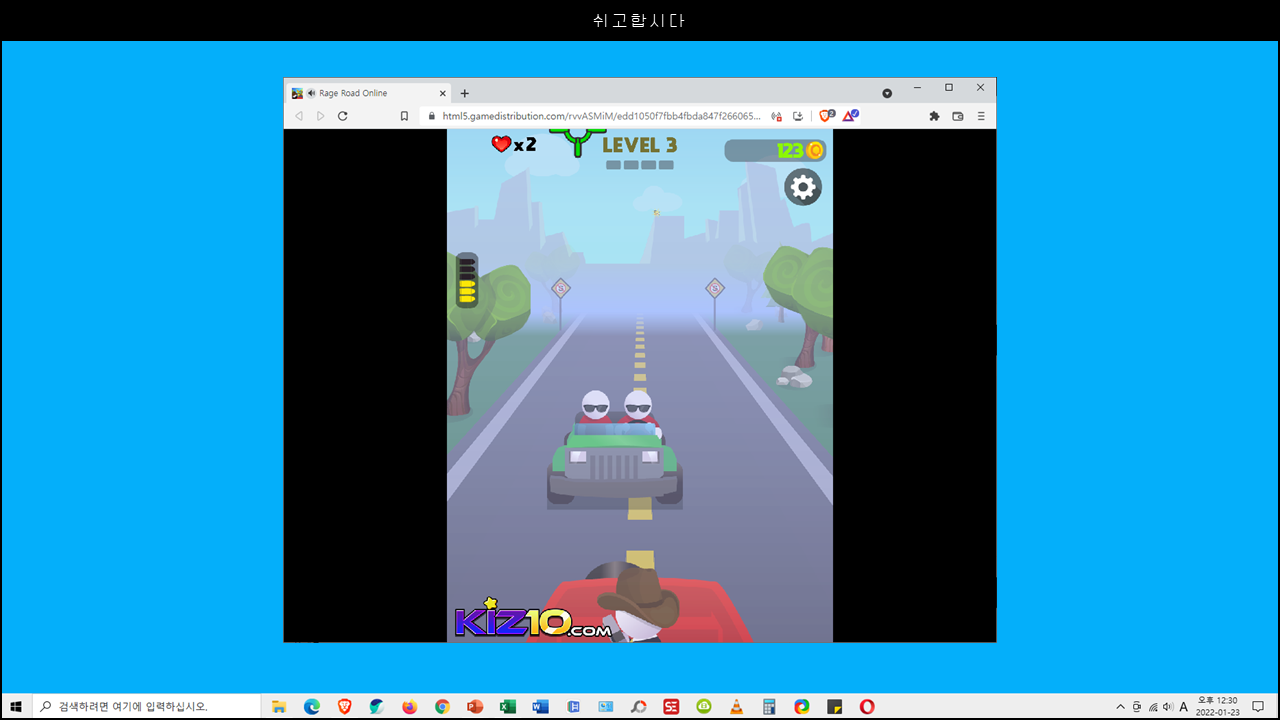The width and height of the screenshot is (1280, 720).
Task: Launch PowerPoint from taskbar
Action: [475, 706]
